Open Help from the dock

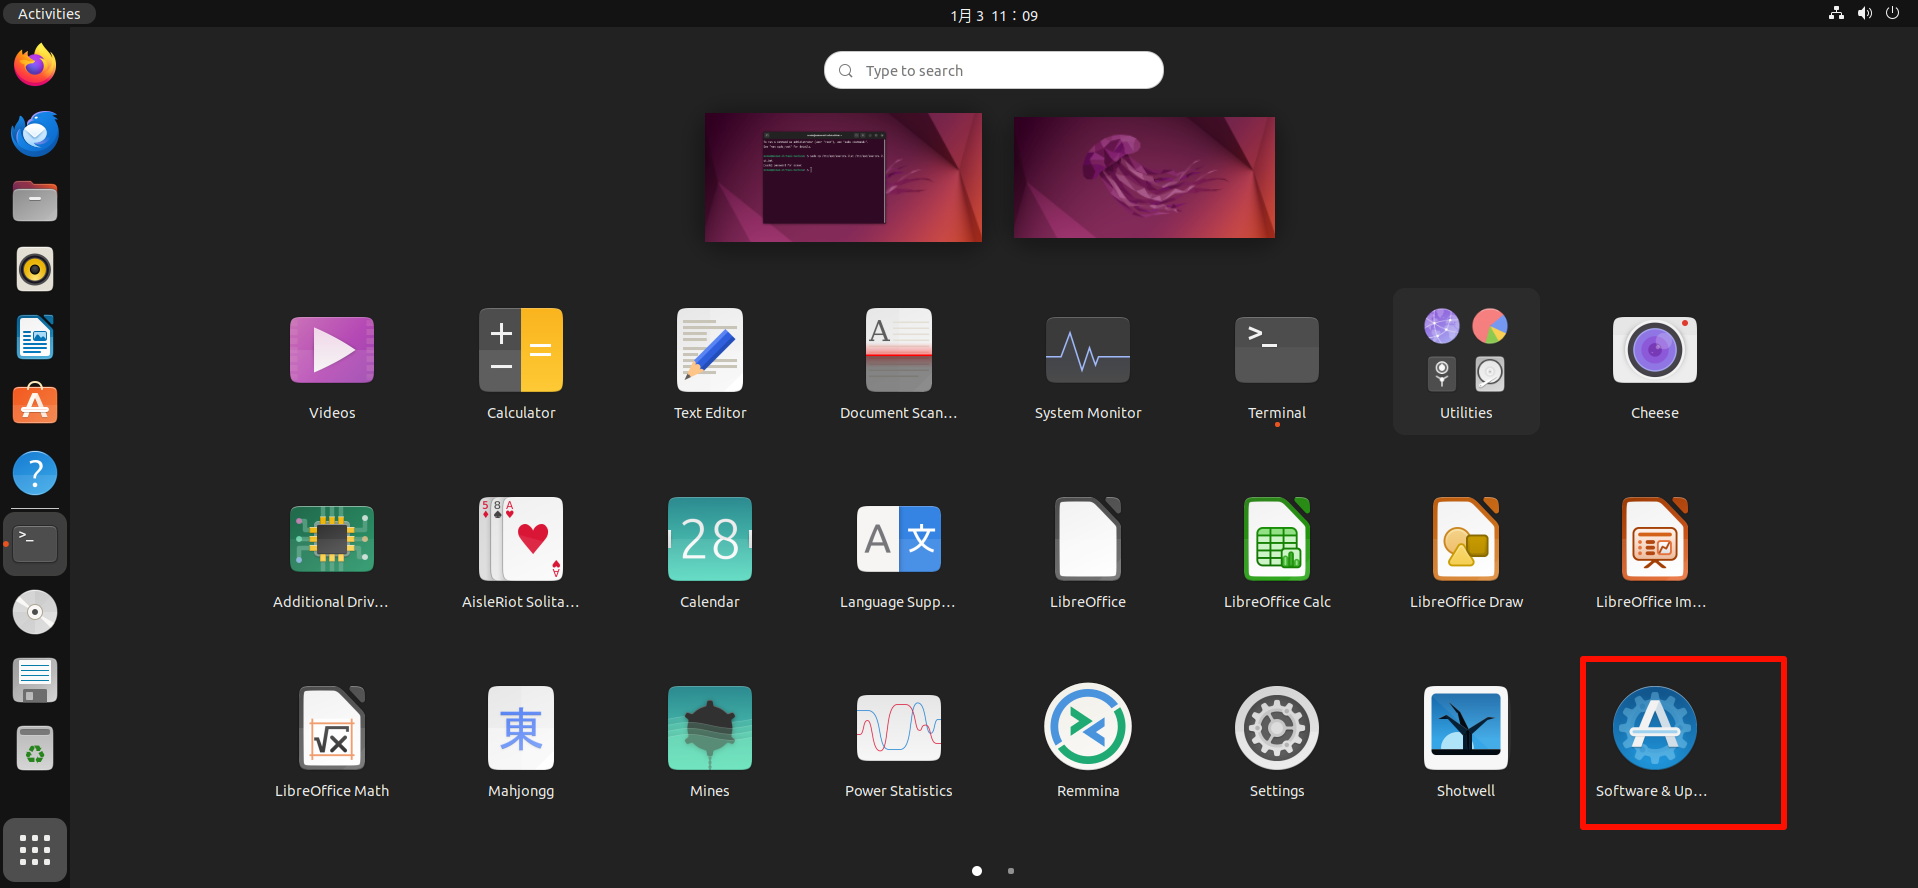coord(35,473)
